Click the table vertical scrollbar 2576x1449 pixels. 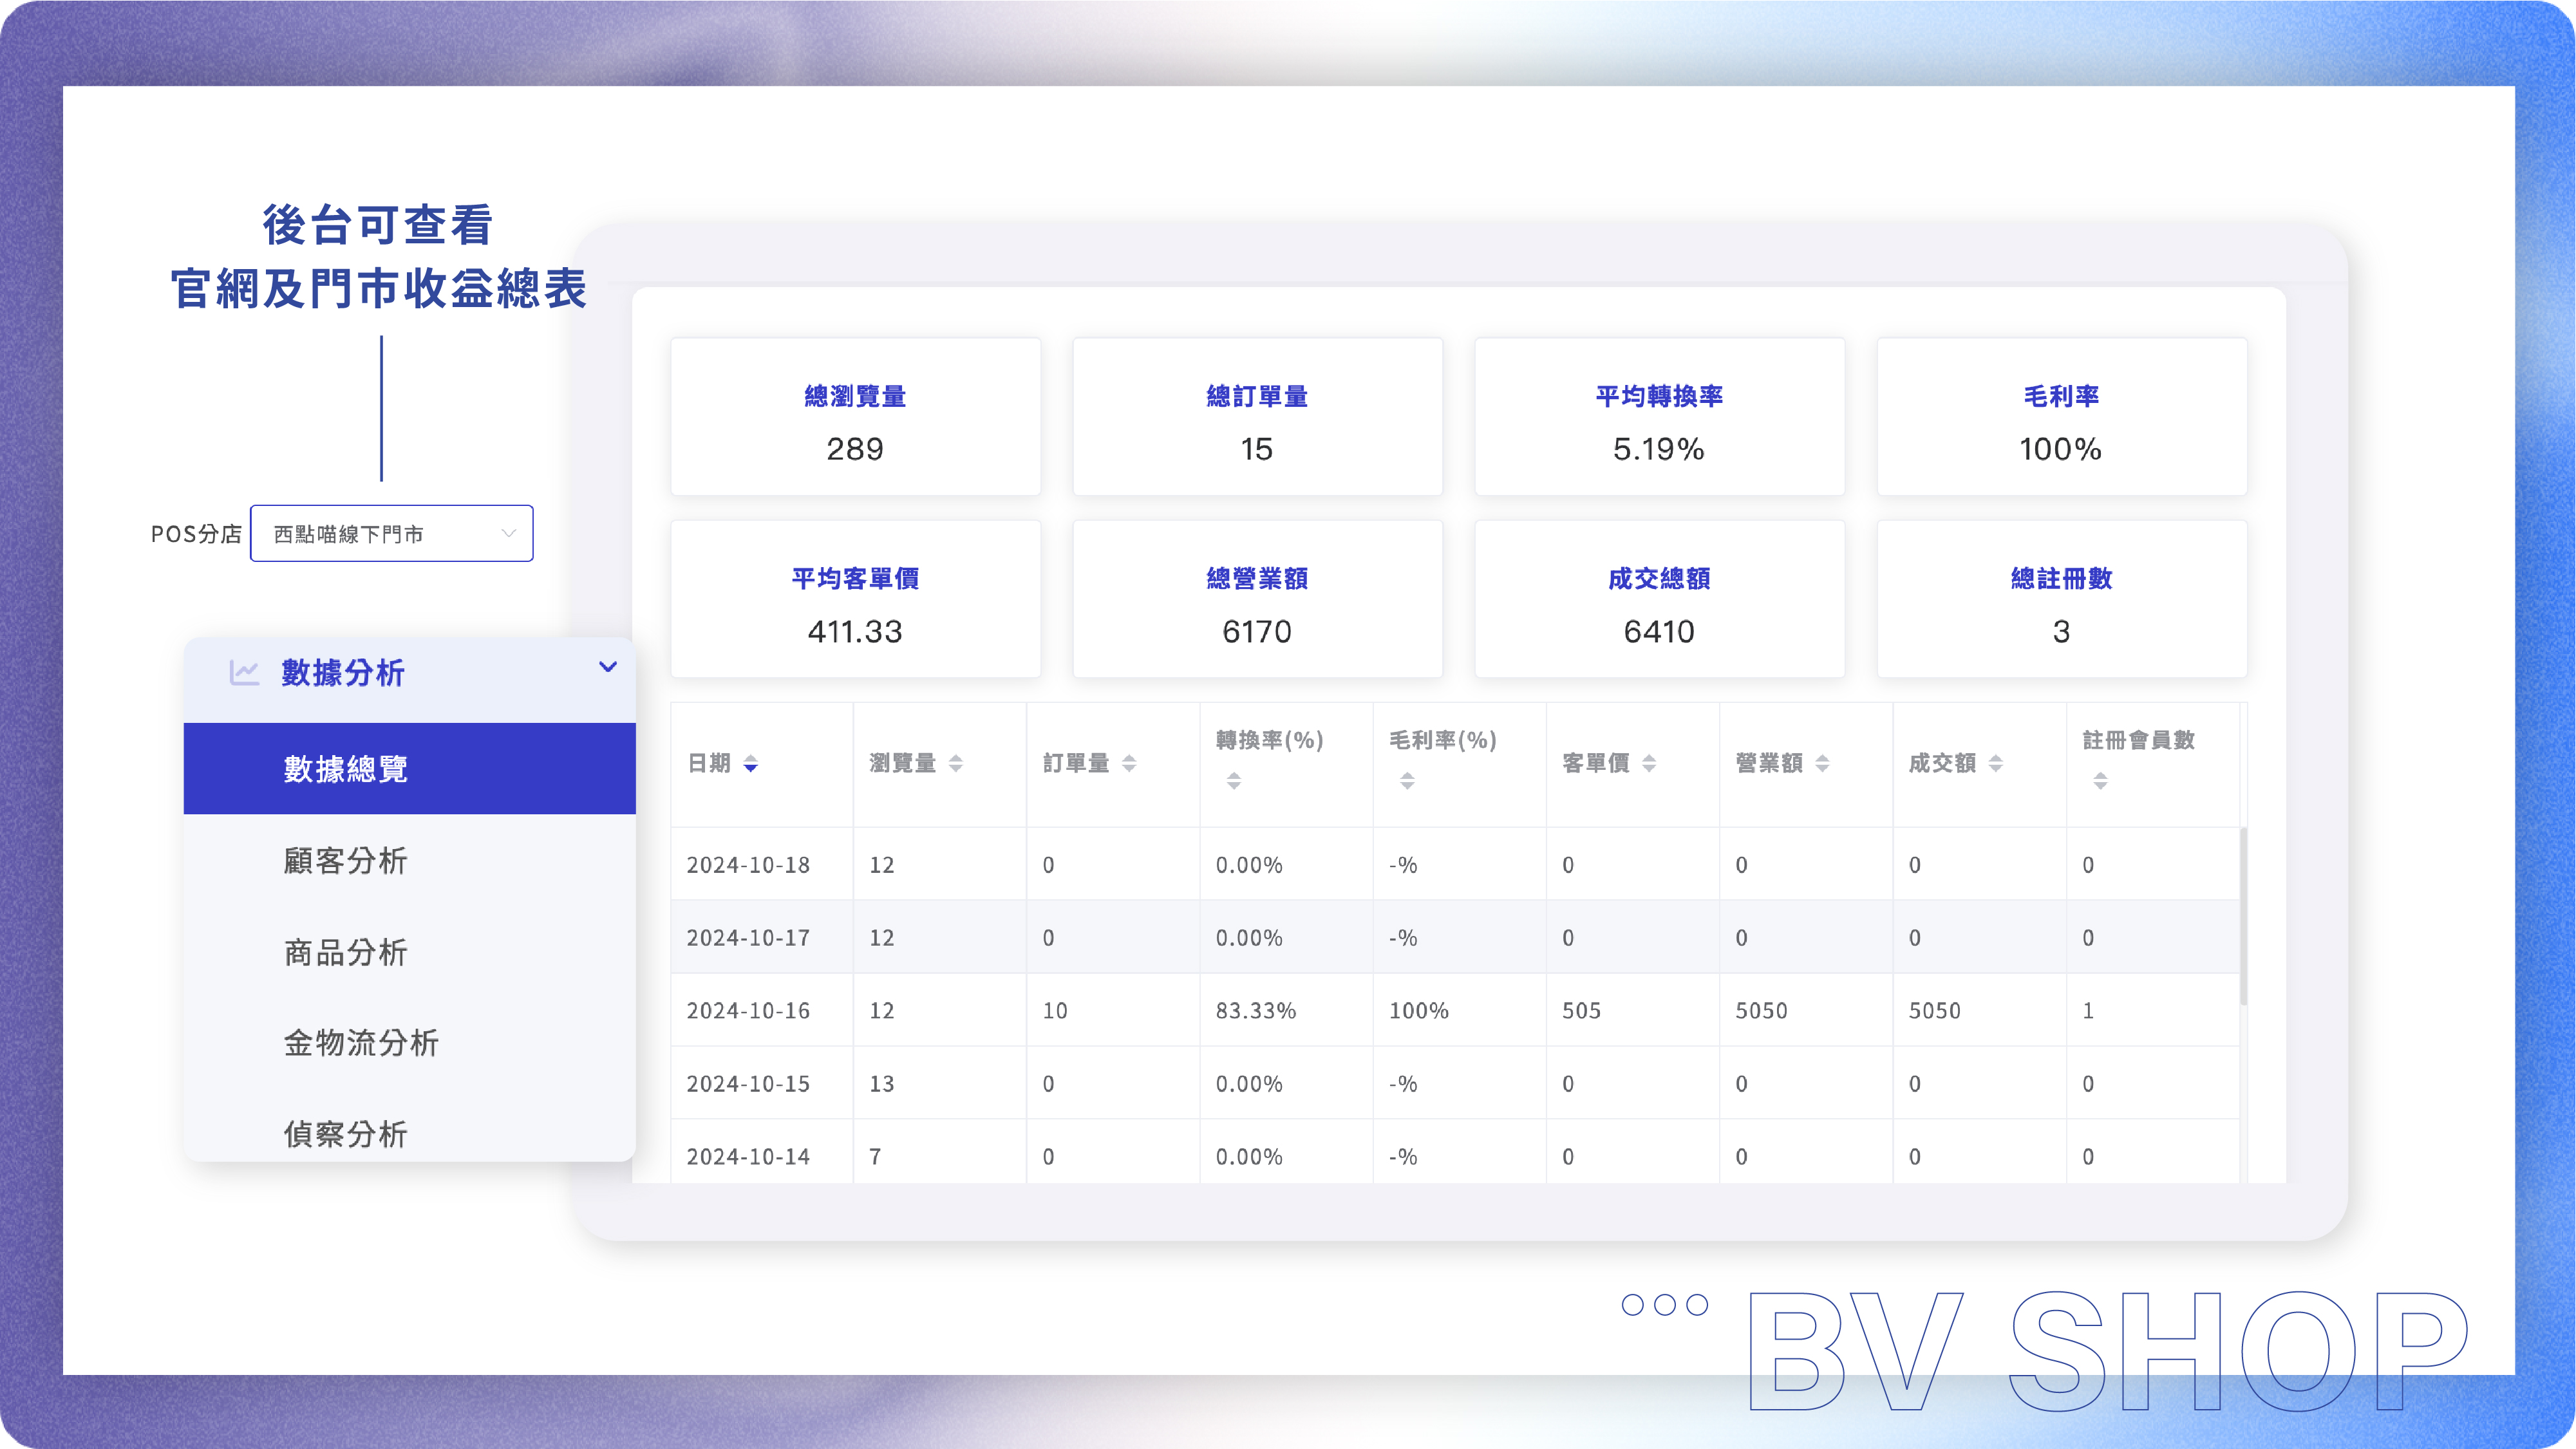pyautogui.click(x=2243, y=915)
